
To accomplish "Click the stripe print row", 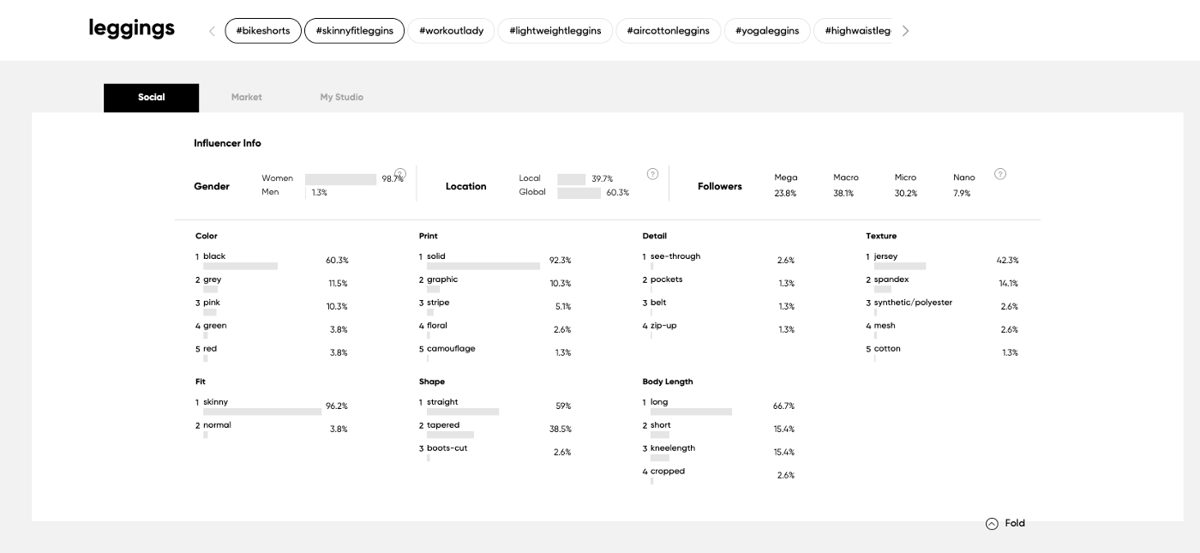I will [495, 306].
